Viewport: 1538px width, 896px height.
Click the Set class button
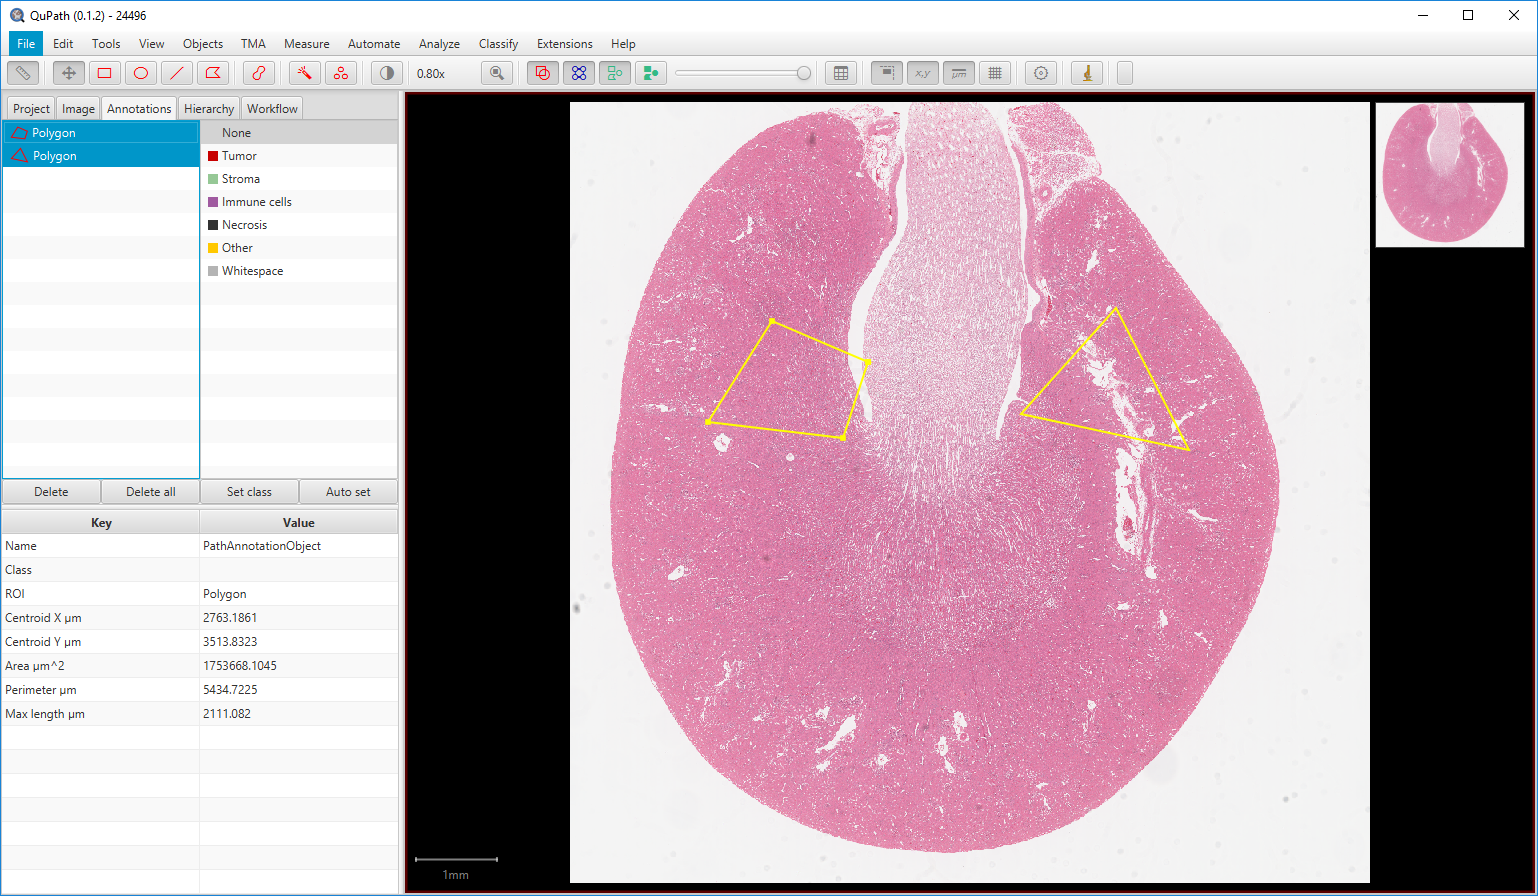(248, 491)
